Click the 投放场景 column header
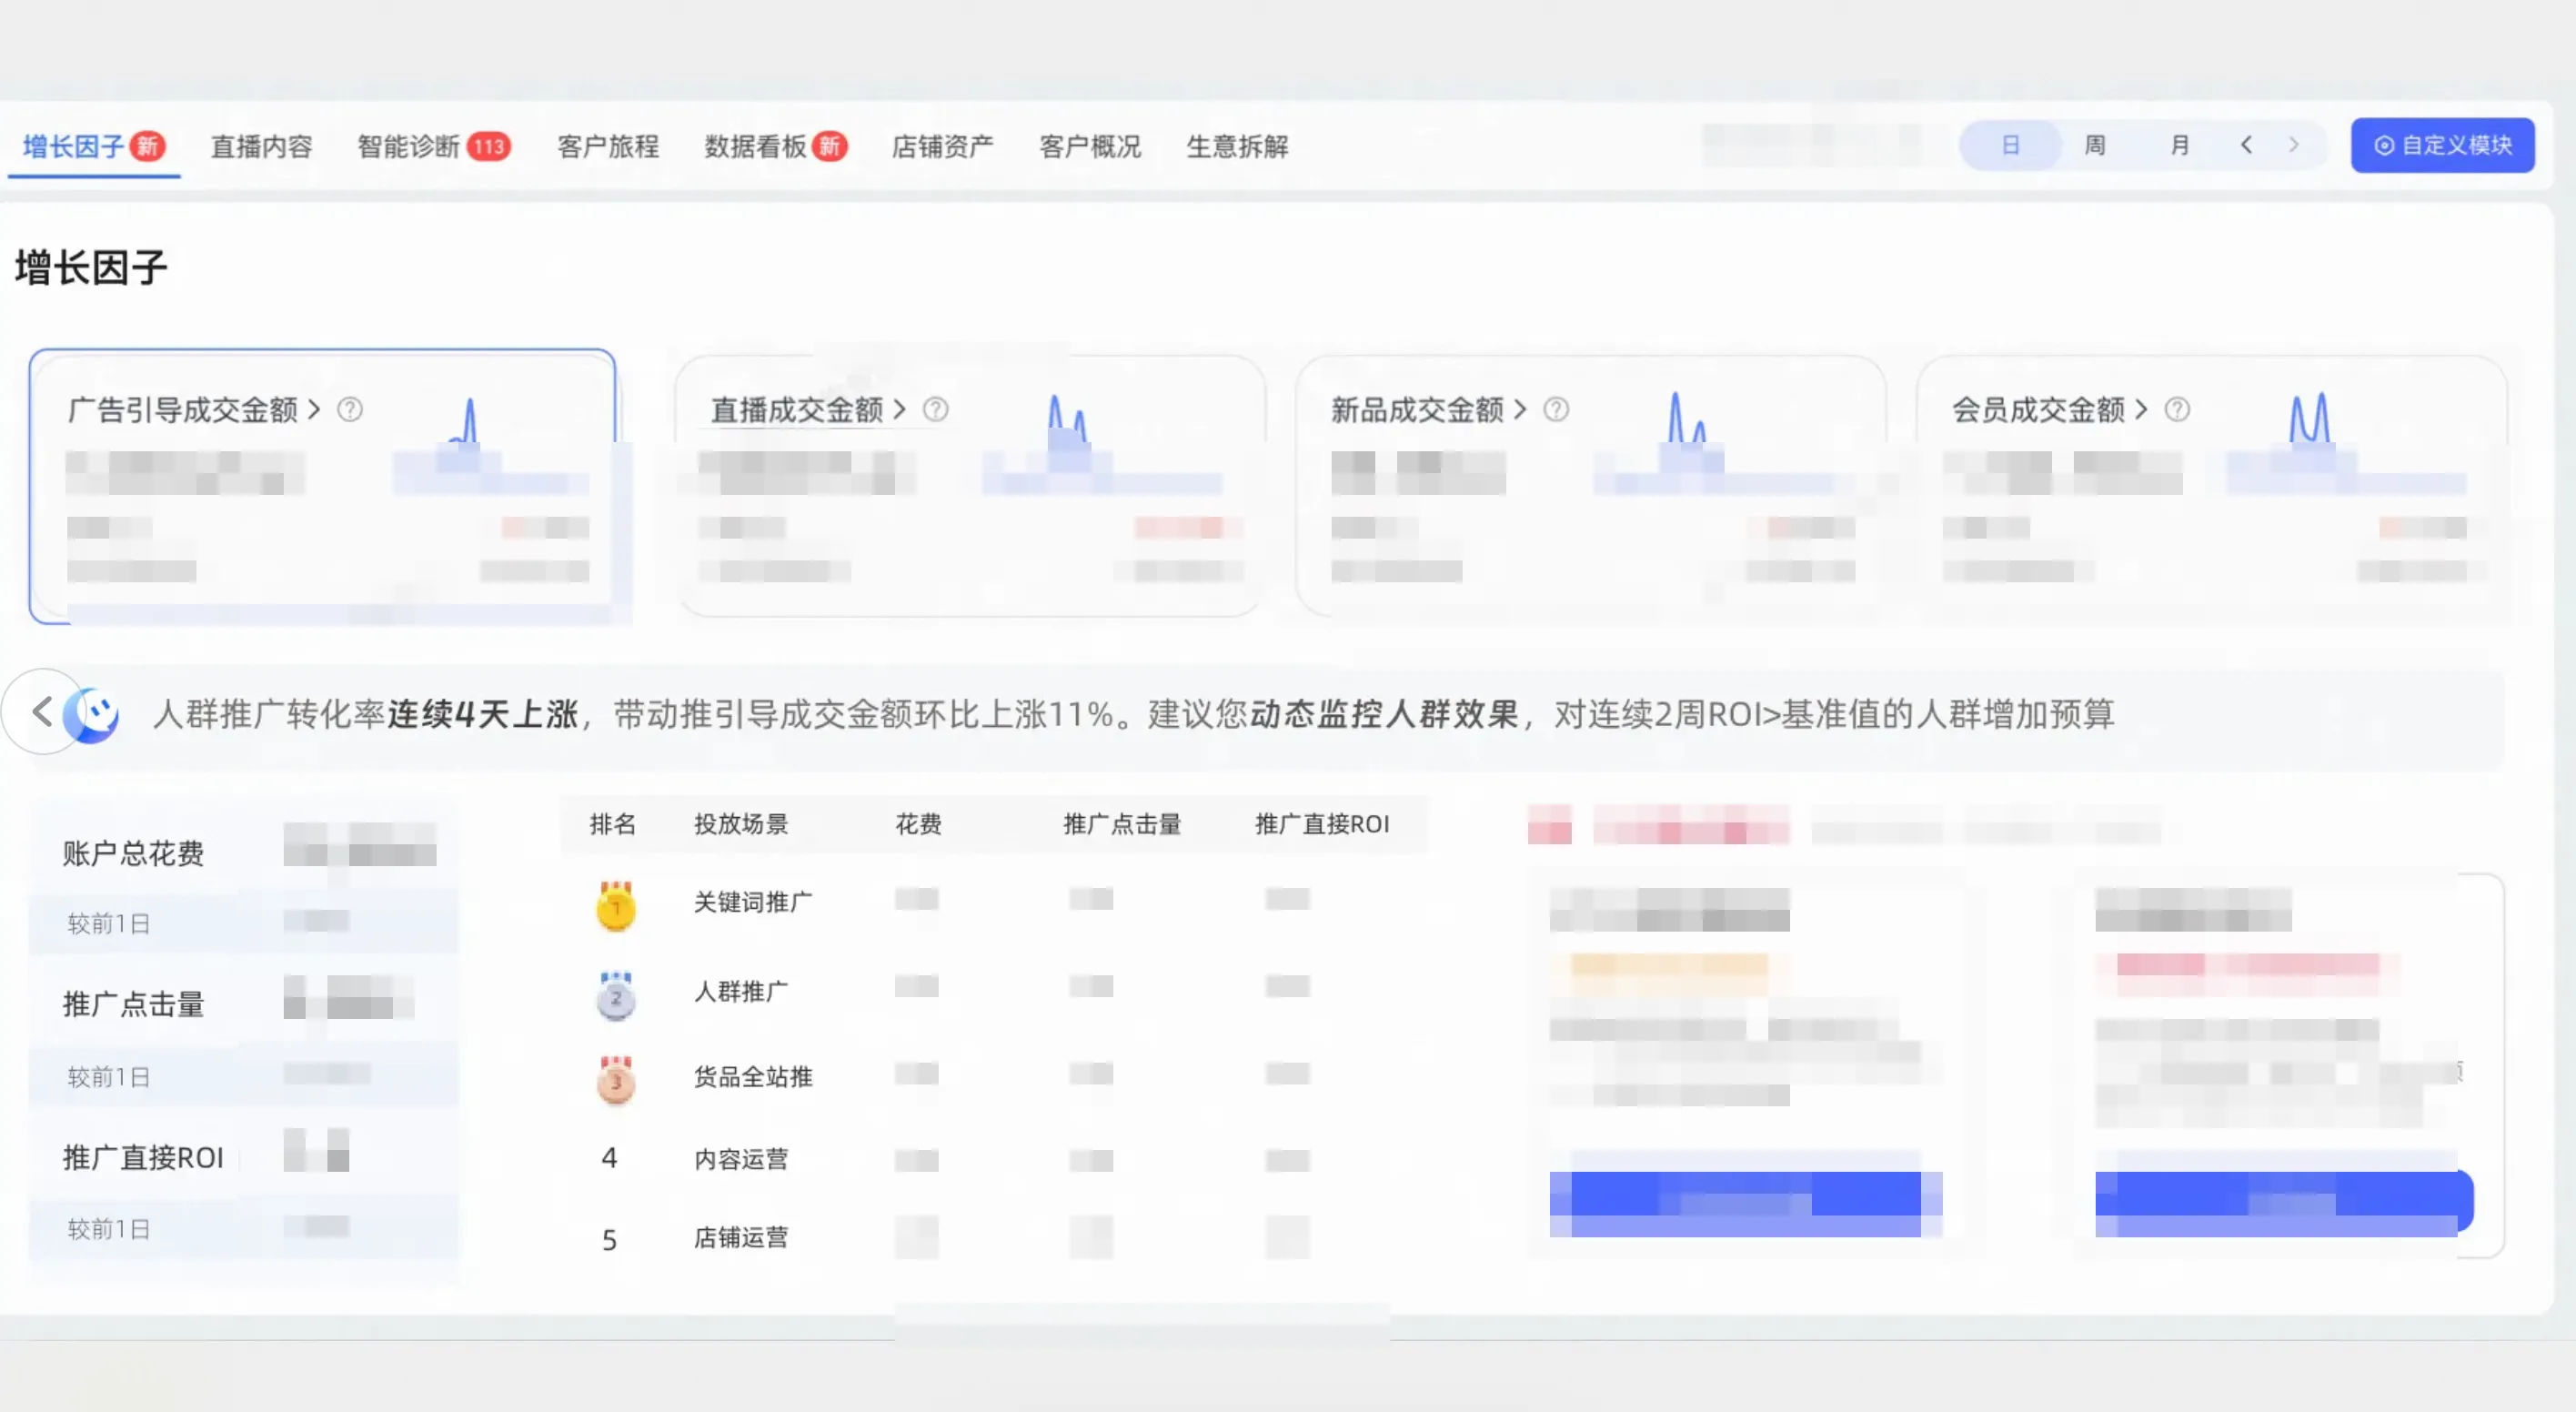 click(741, 824)
